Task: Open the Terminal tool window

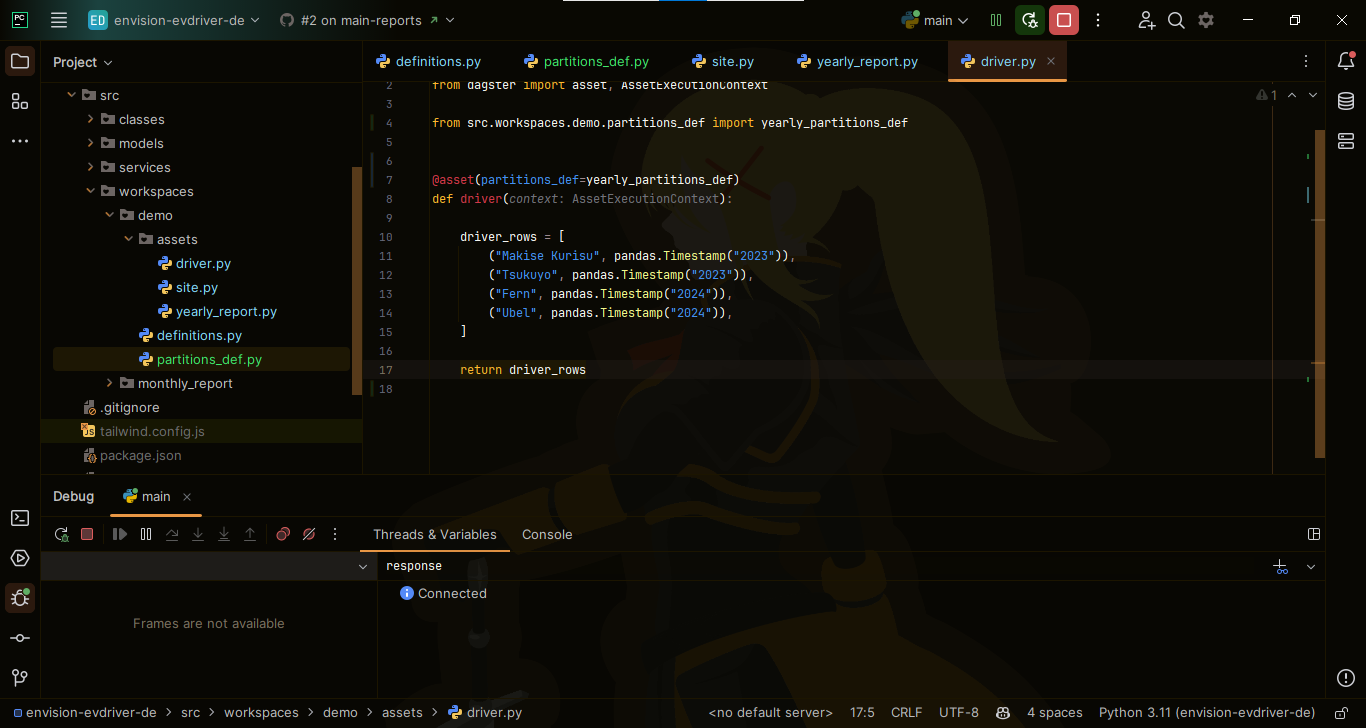Action: (x=20, y=518)
